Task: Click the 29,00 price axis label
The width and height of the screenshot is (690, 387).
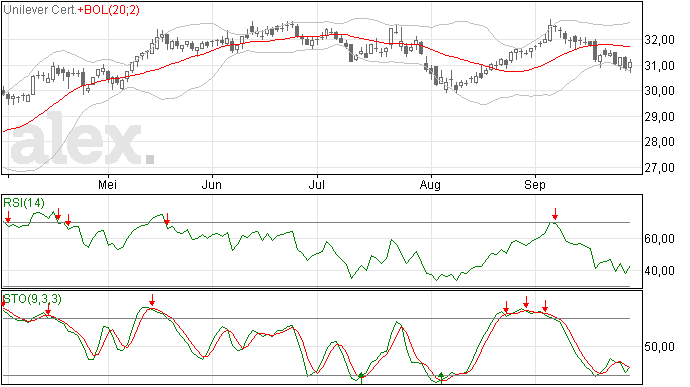Action: click(x=659, y=117)
